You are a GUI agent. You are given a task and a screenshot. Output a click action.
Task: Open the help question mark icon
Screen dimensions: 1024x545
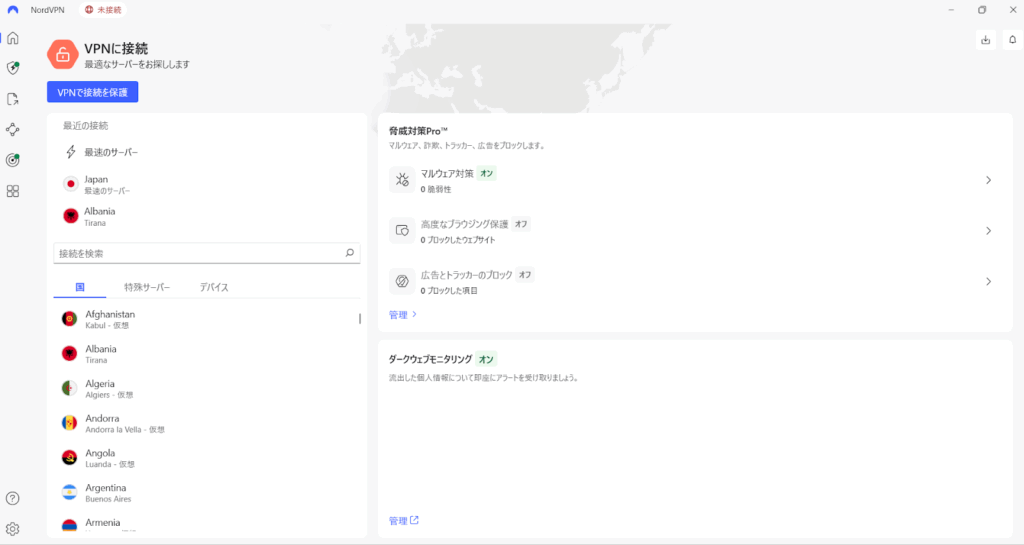point(13,498)
